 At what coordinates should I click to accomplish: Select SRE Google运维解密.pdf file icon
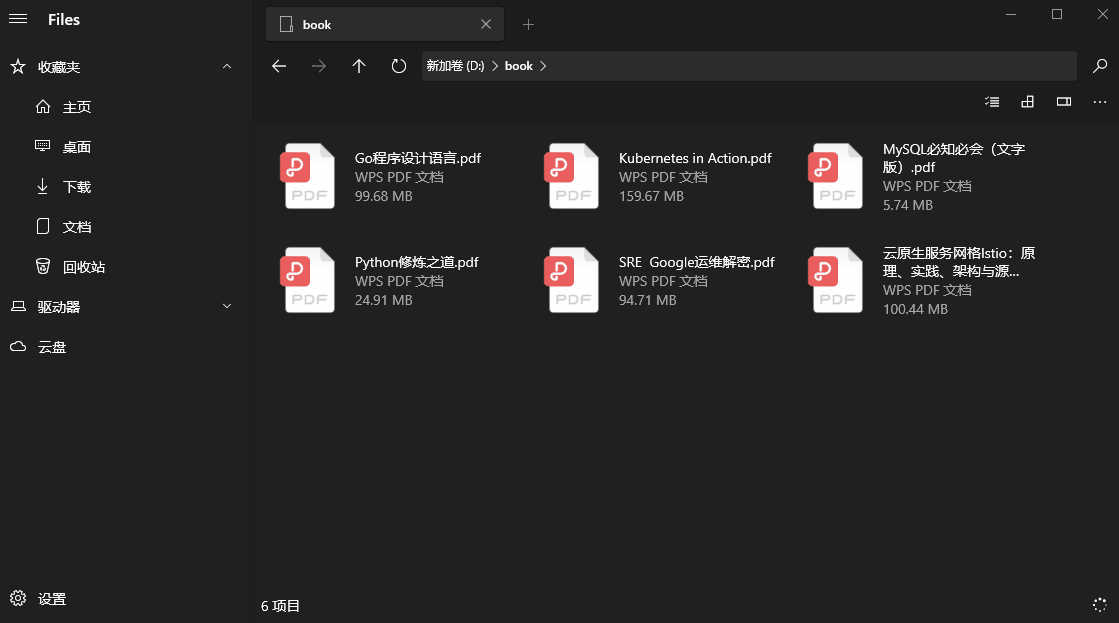(x=572, y=280)
